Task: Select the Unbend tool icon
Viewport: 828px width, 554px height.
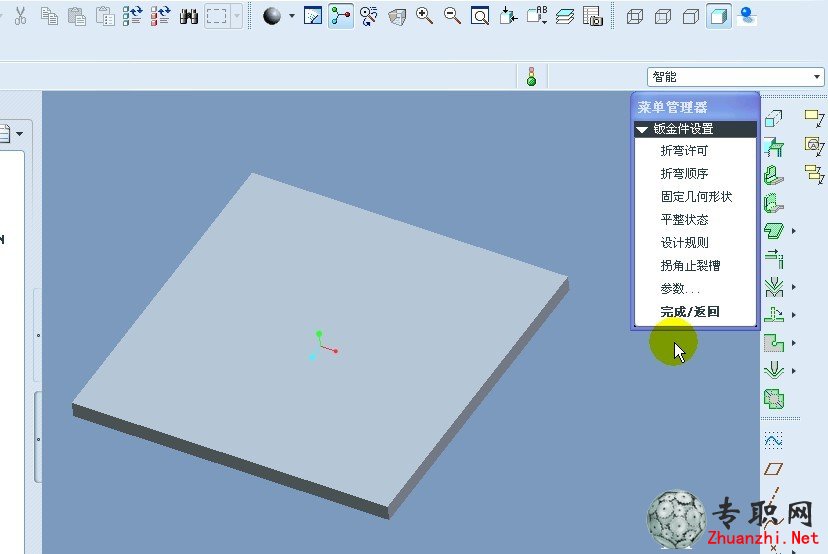Action: (x=774, y=315)
